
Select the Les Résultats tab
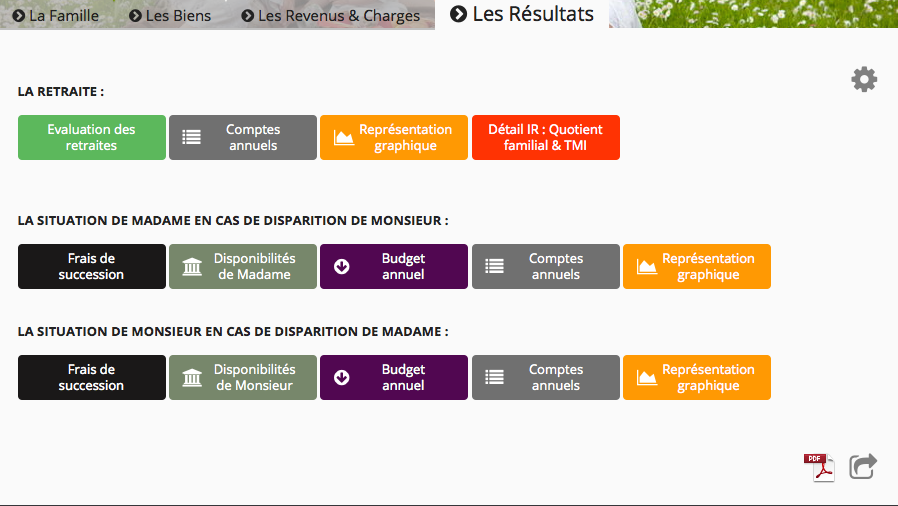pos(522,14)
